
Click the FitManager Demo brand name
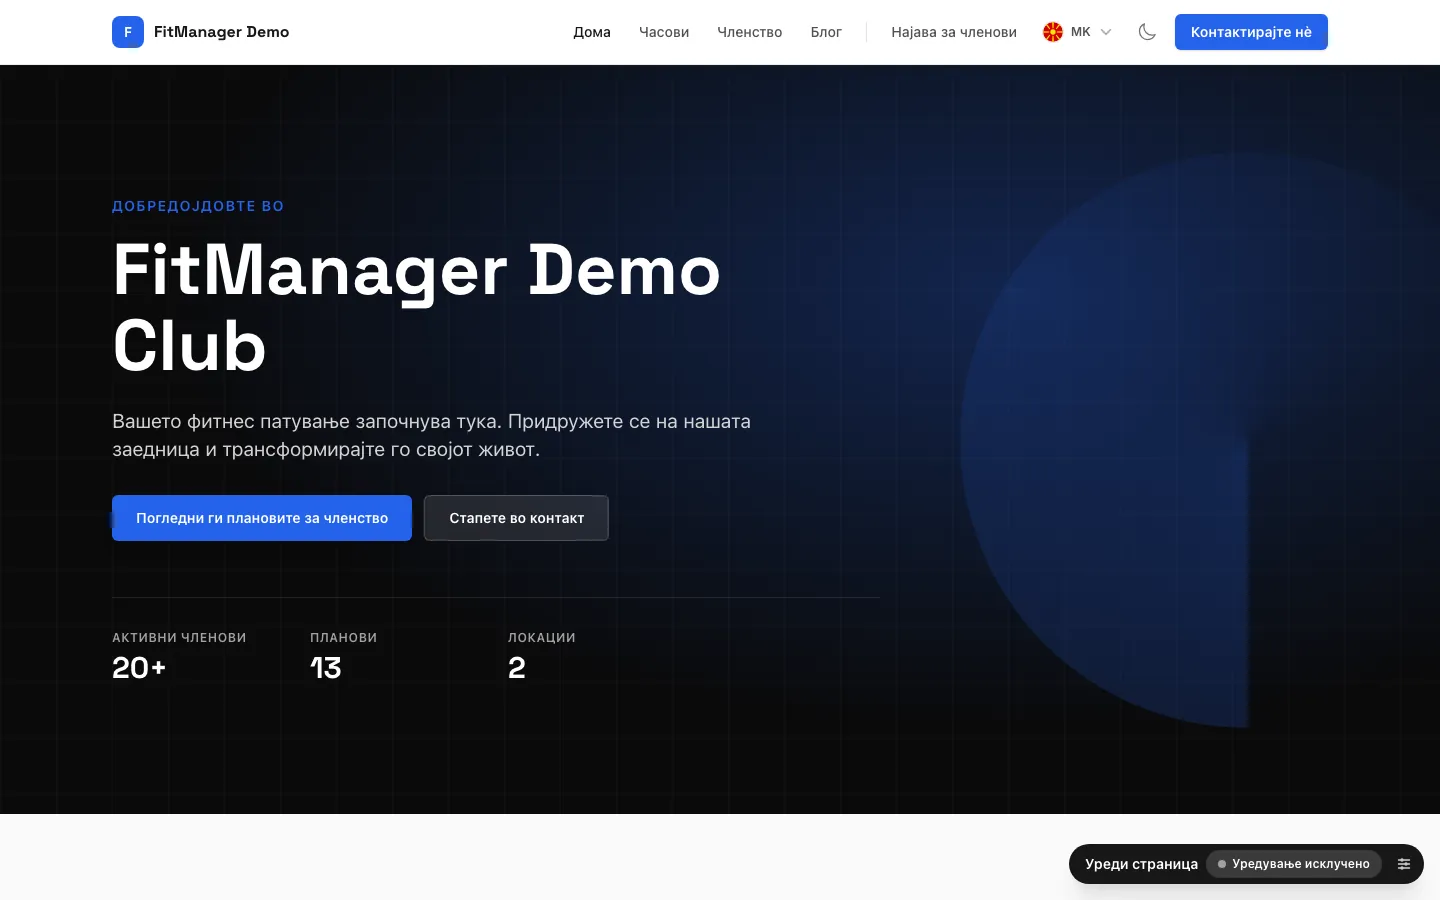coord(222,32)
